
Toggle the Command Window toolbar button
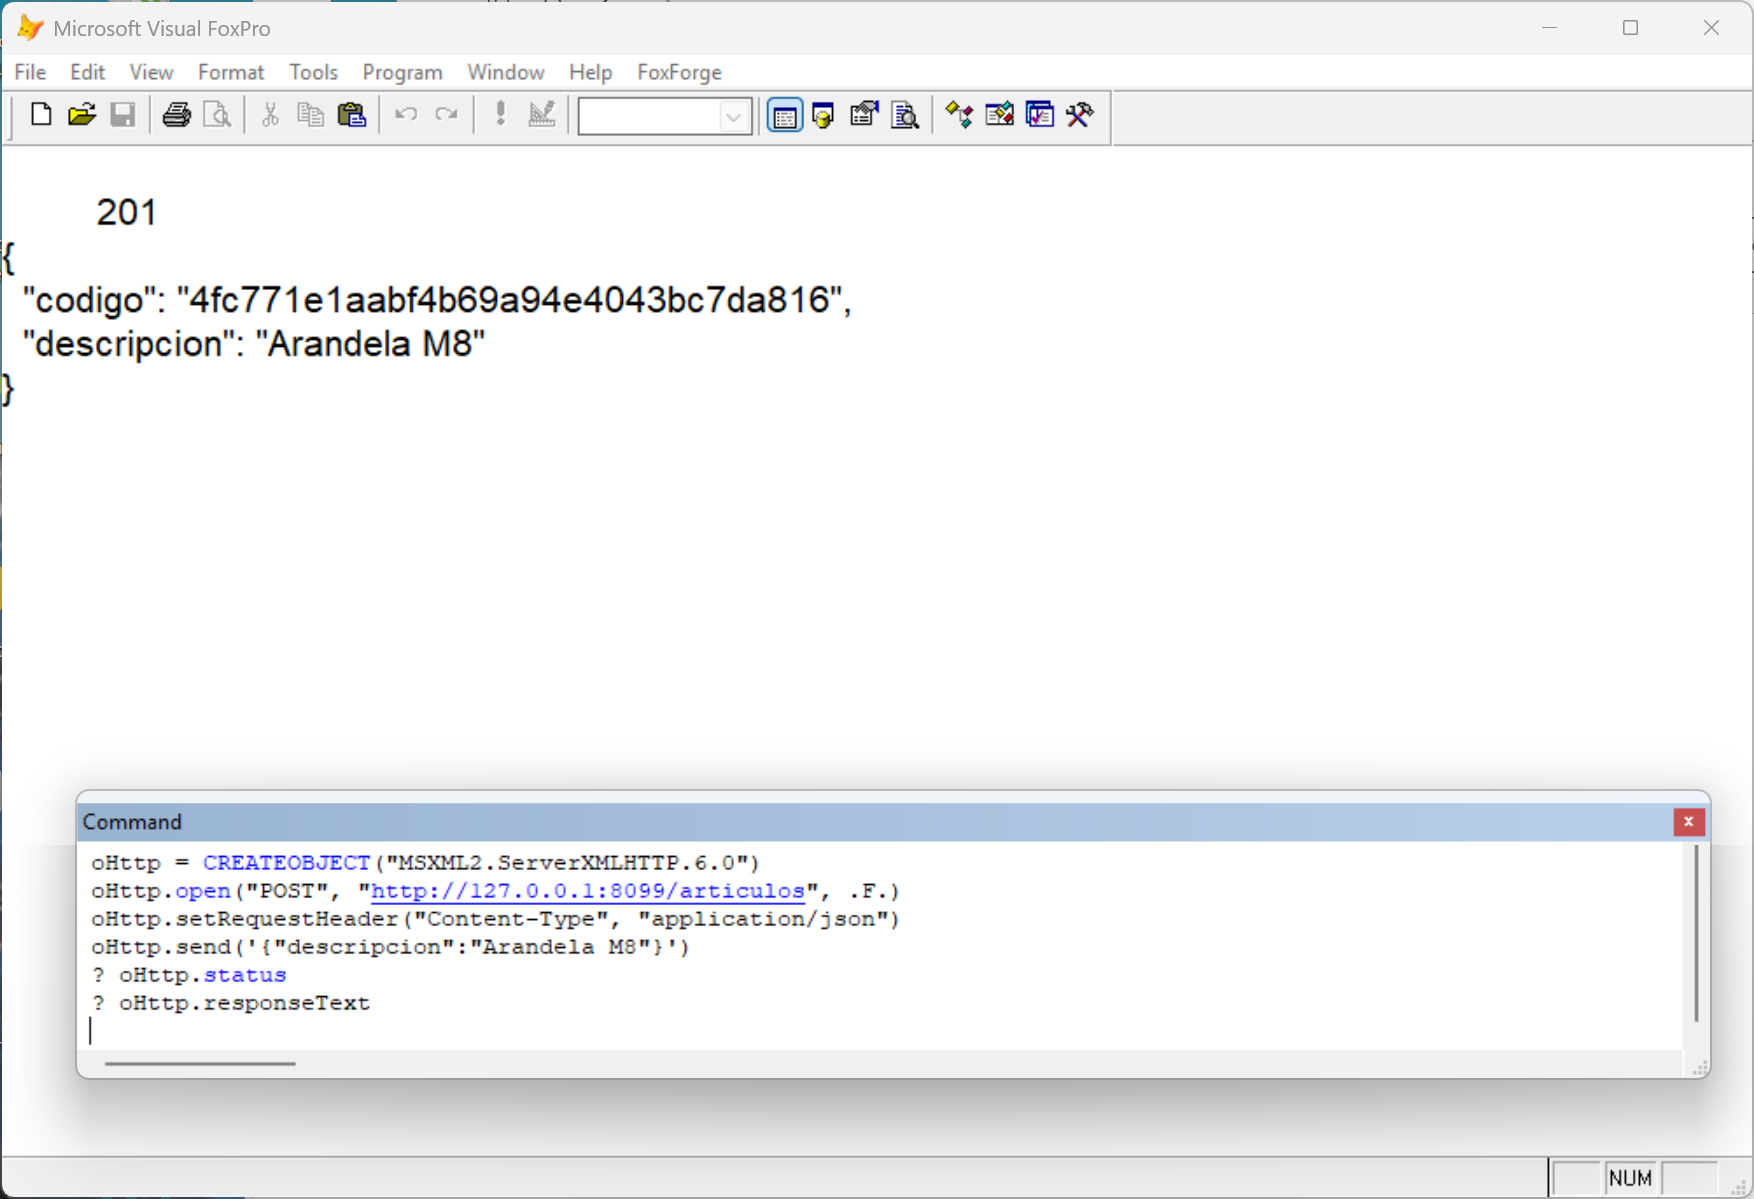pyautogui.click(x=785, y=116)
